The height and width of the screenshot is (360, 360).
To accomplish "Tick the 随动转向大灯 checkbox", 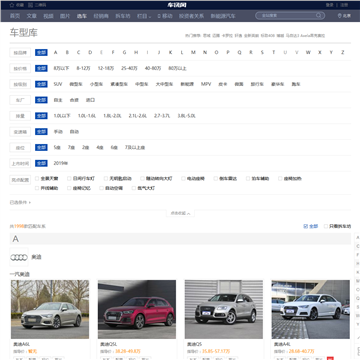I will coord(142,179).
